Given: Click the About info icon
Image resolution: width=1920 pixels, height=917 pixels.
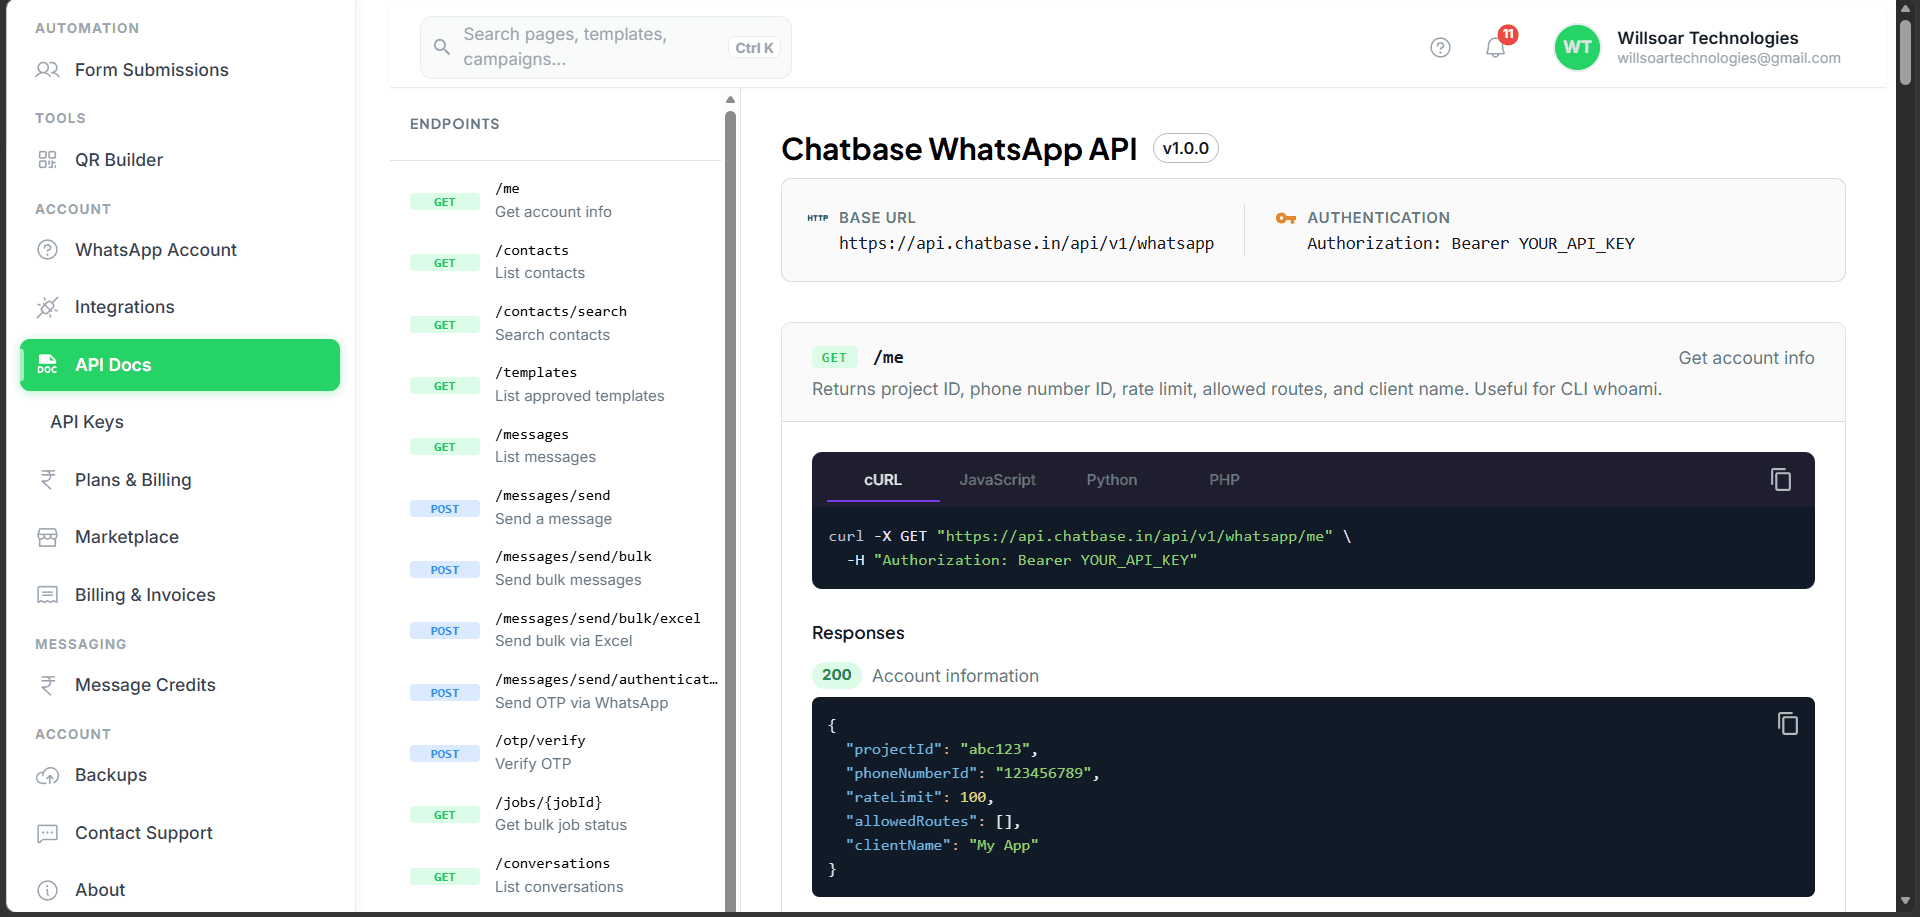Looking at the screenshot, I should pos(47,890).
